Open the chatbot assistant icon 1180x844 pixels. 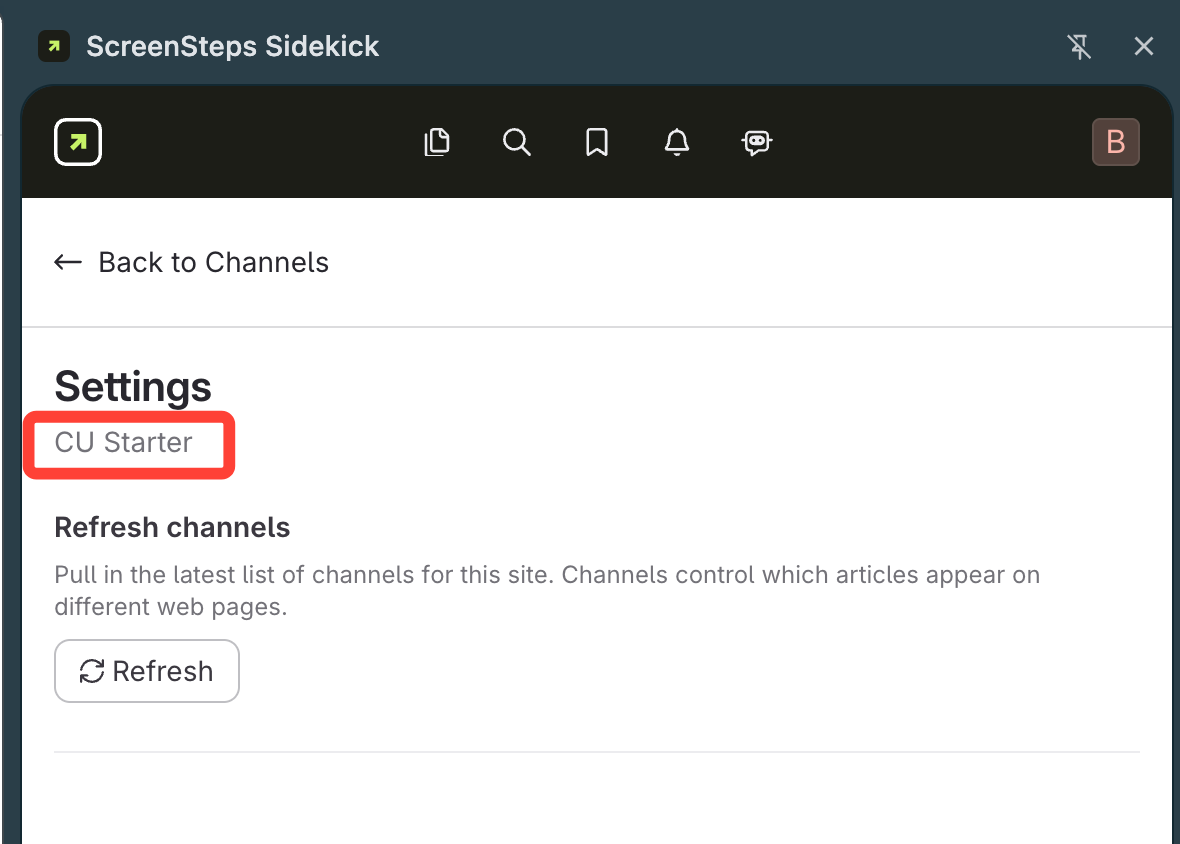pyautogui.click(x=757, y=143)
